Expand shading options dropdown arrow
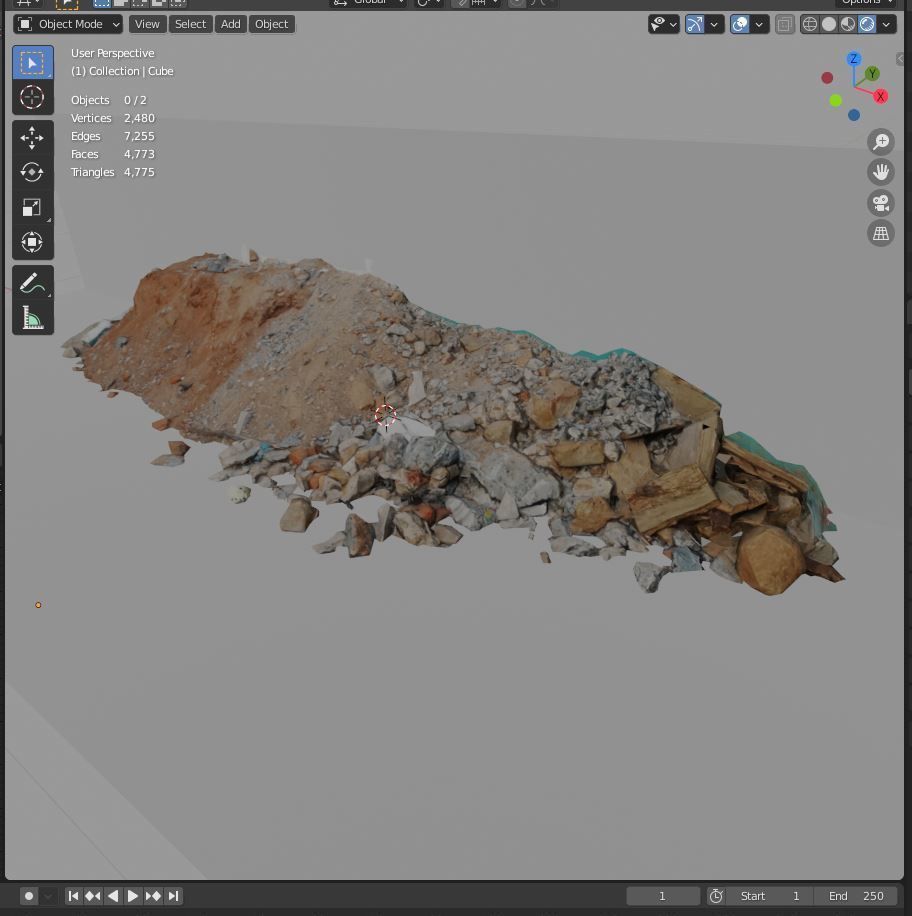The image size is (912, 916). tap(886, 24)
